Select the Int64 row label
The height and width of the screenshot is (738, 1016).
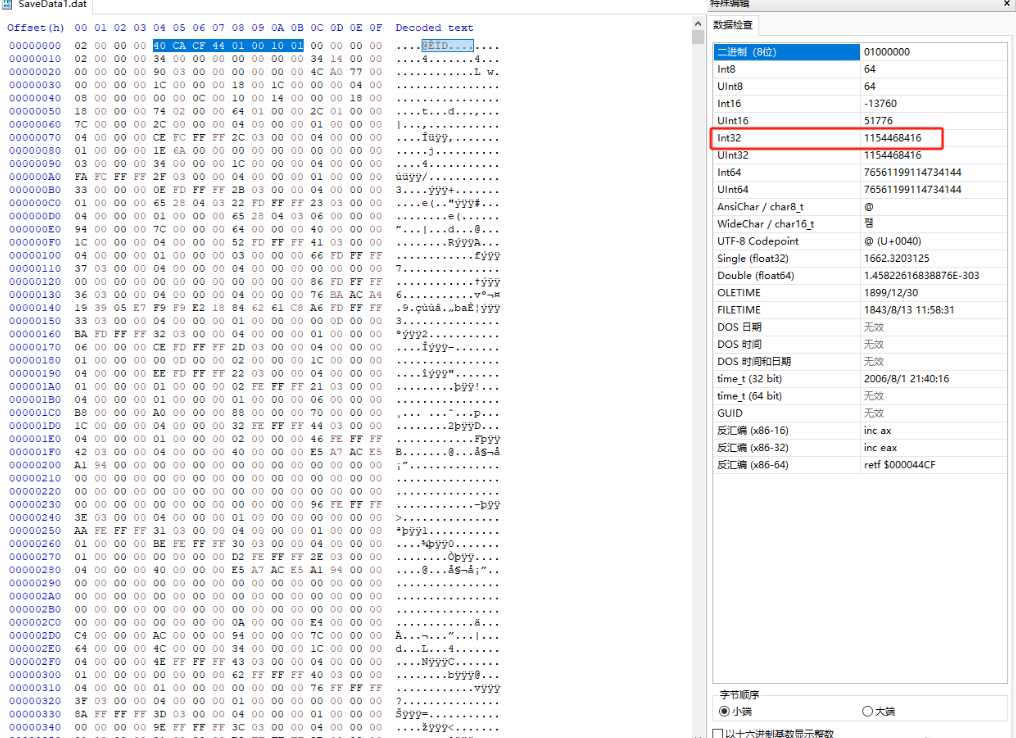tap(729, 172)
